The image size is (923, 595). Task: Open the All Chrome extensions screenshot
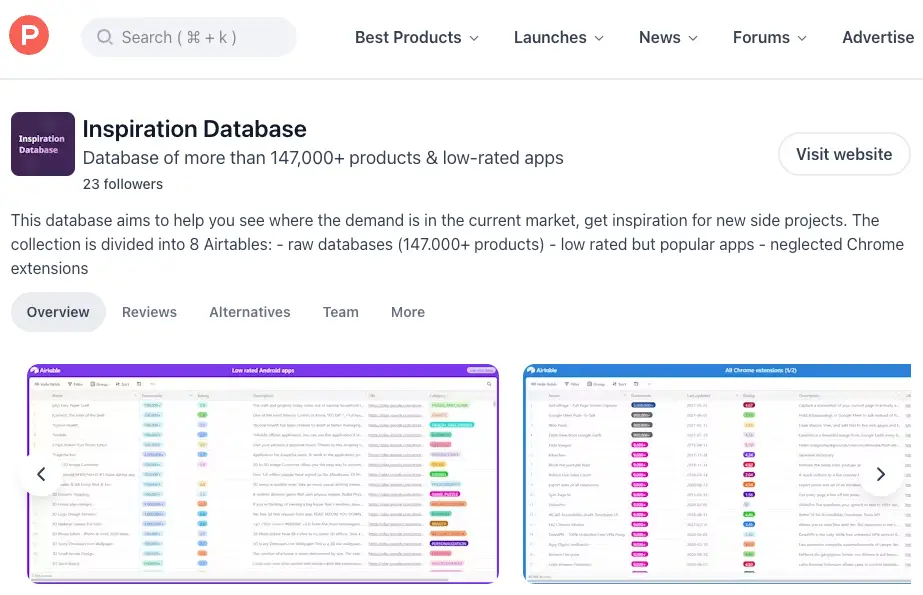(x=717, y=474)
